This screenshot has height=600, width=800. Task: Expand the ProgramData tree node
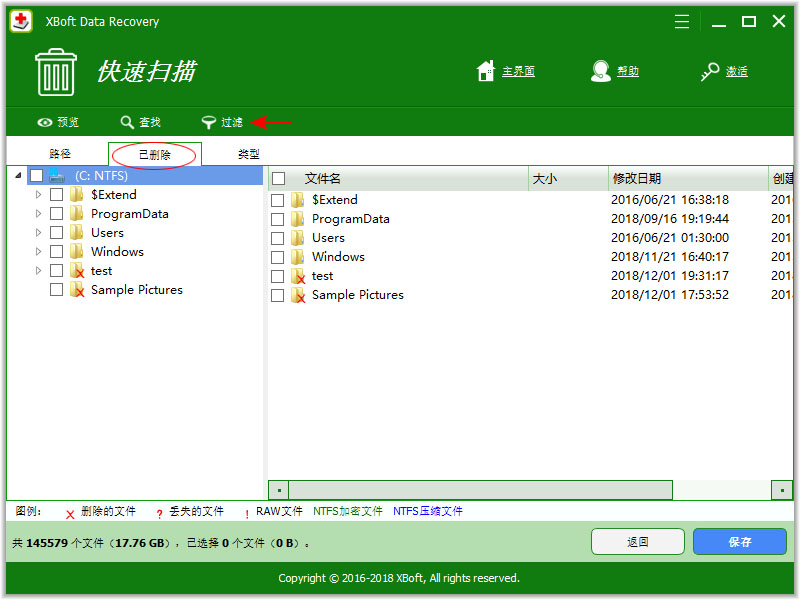pyautogui.click(x=38, y=213)
